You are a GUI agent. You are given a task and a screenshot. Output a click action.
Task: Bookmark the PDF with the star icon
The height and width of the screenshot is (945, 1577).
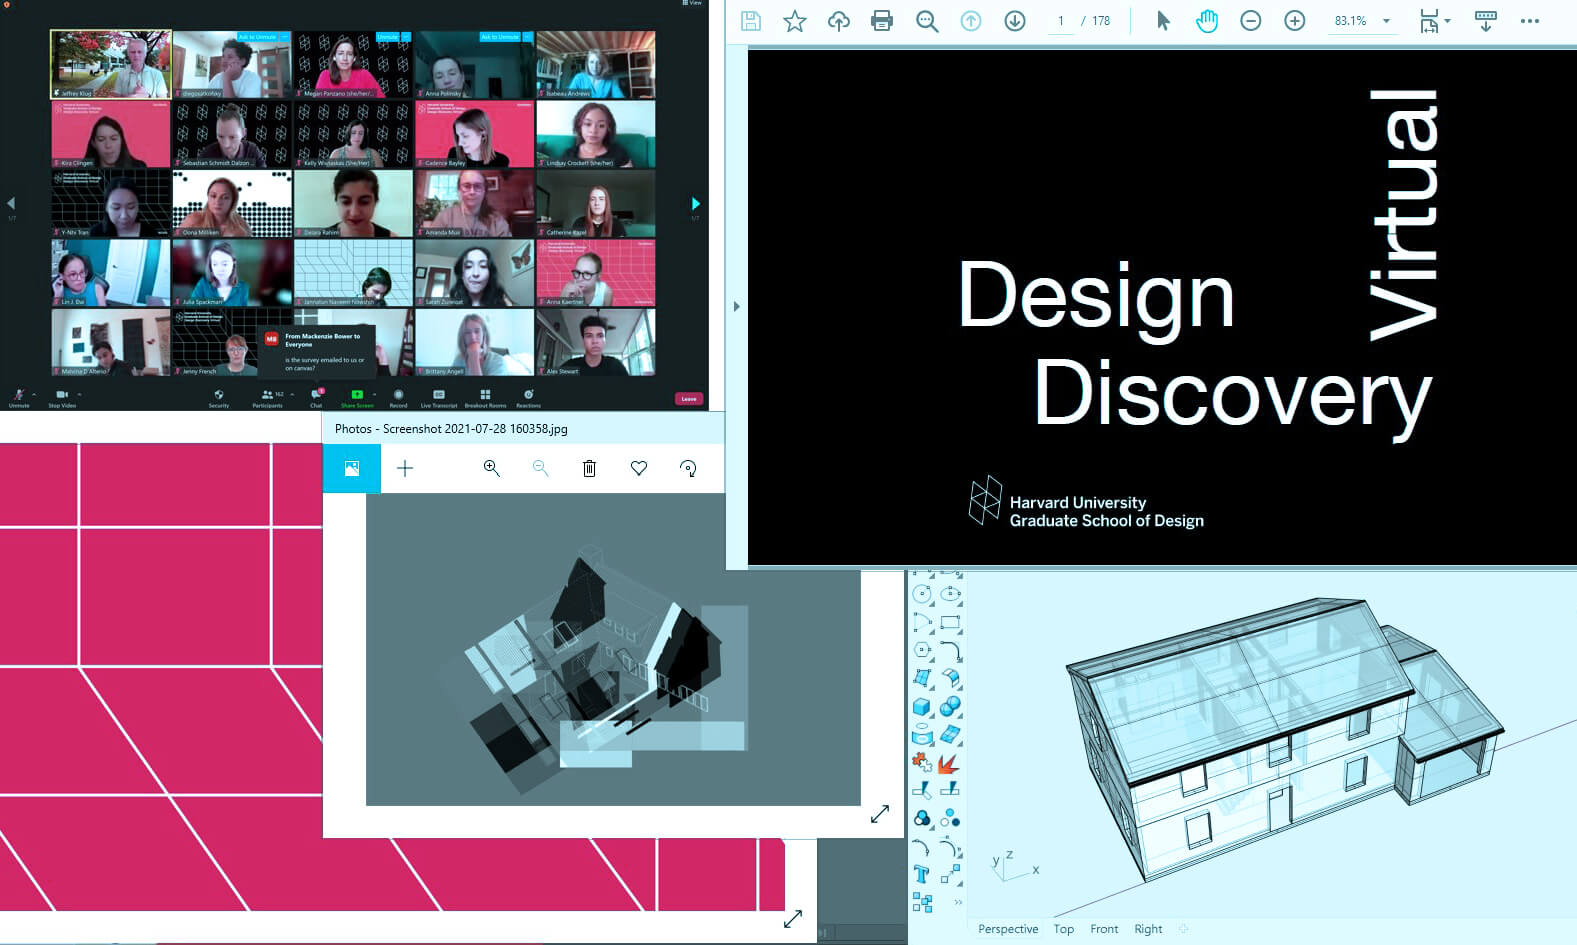[x=795, y=21]
